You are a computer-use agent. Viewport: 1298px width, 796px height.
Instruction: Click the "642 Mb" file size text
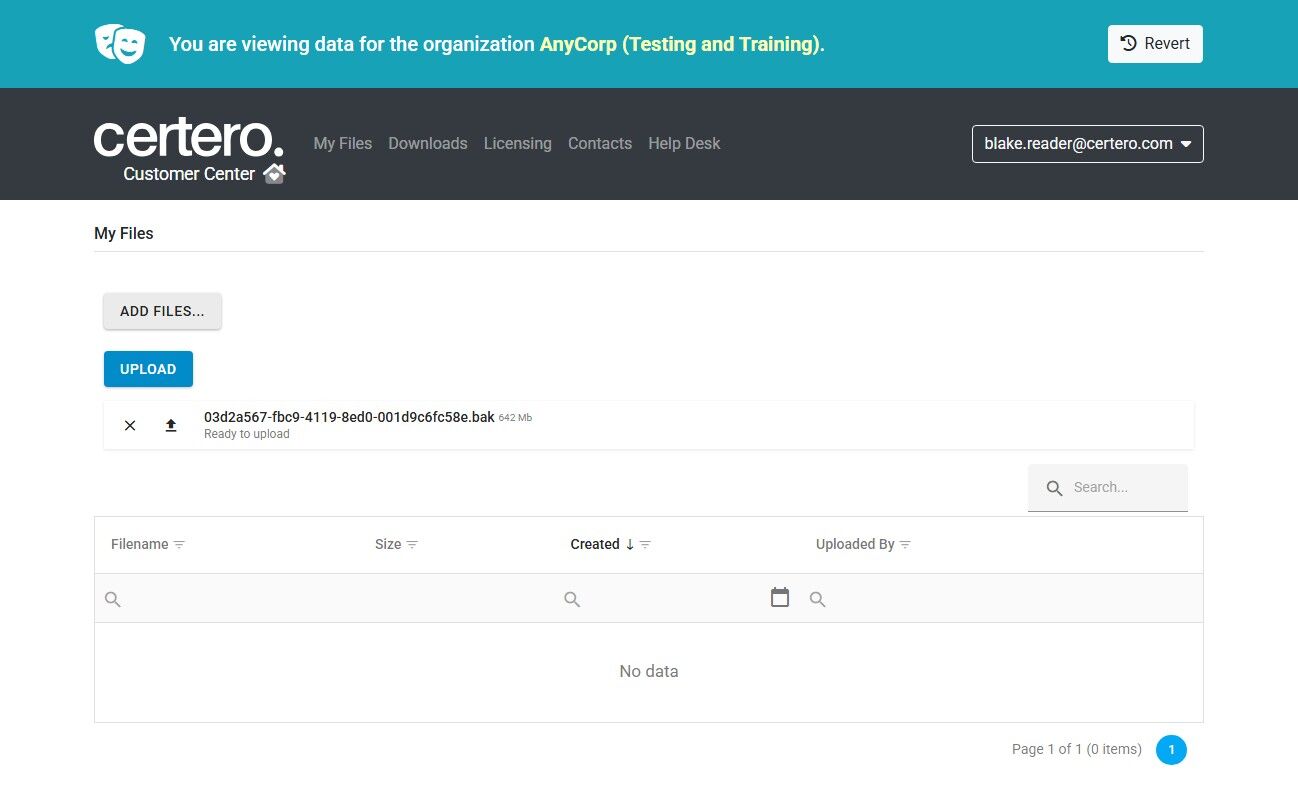515,418
